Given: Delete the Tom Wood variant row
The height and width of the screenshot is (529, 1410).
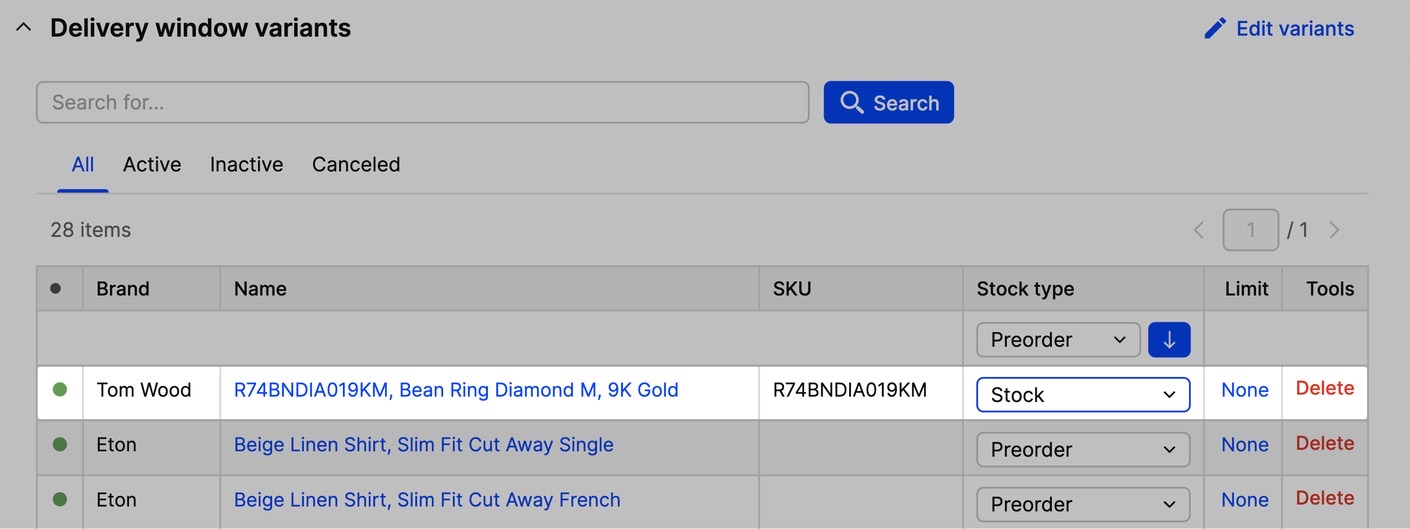Looking at the screenshot, I should pyautogui.click(x=1325, y=388).
